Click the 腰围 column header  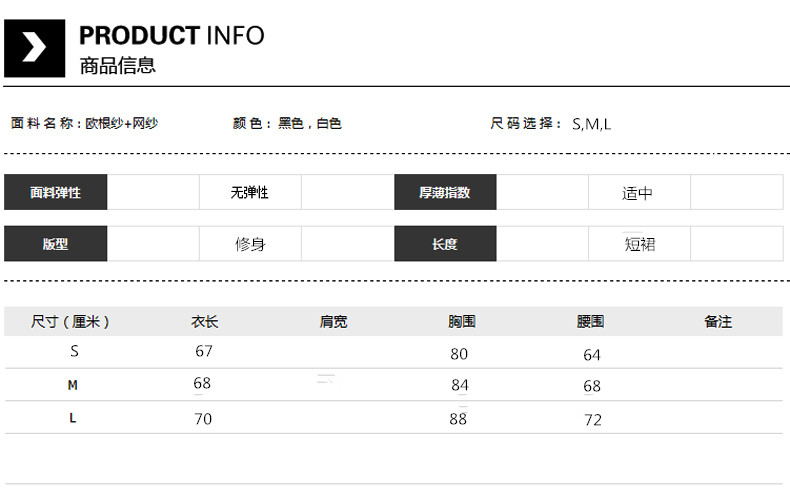click(590, 322)
